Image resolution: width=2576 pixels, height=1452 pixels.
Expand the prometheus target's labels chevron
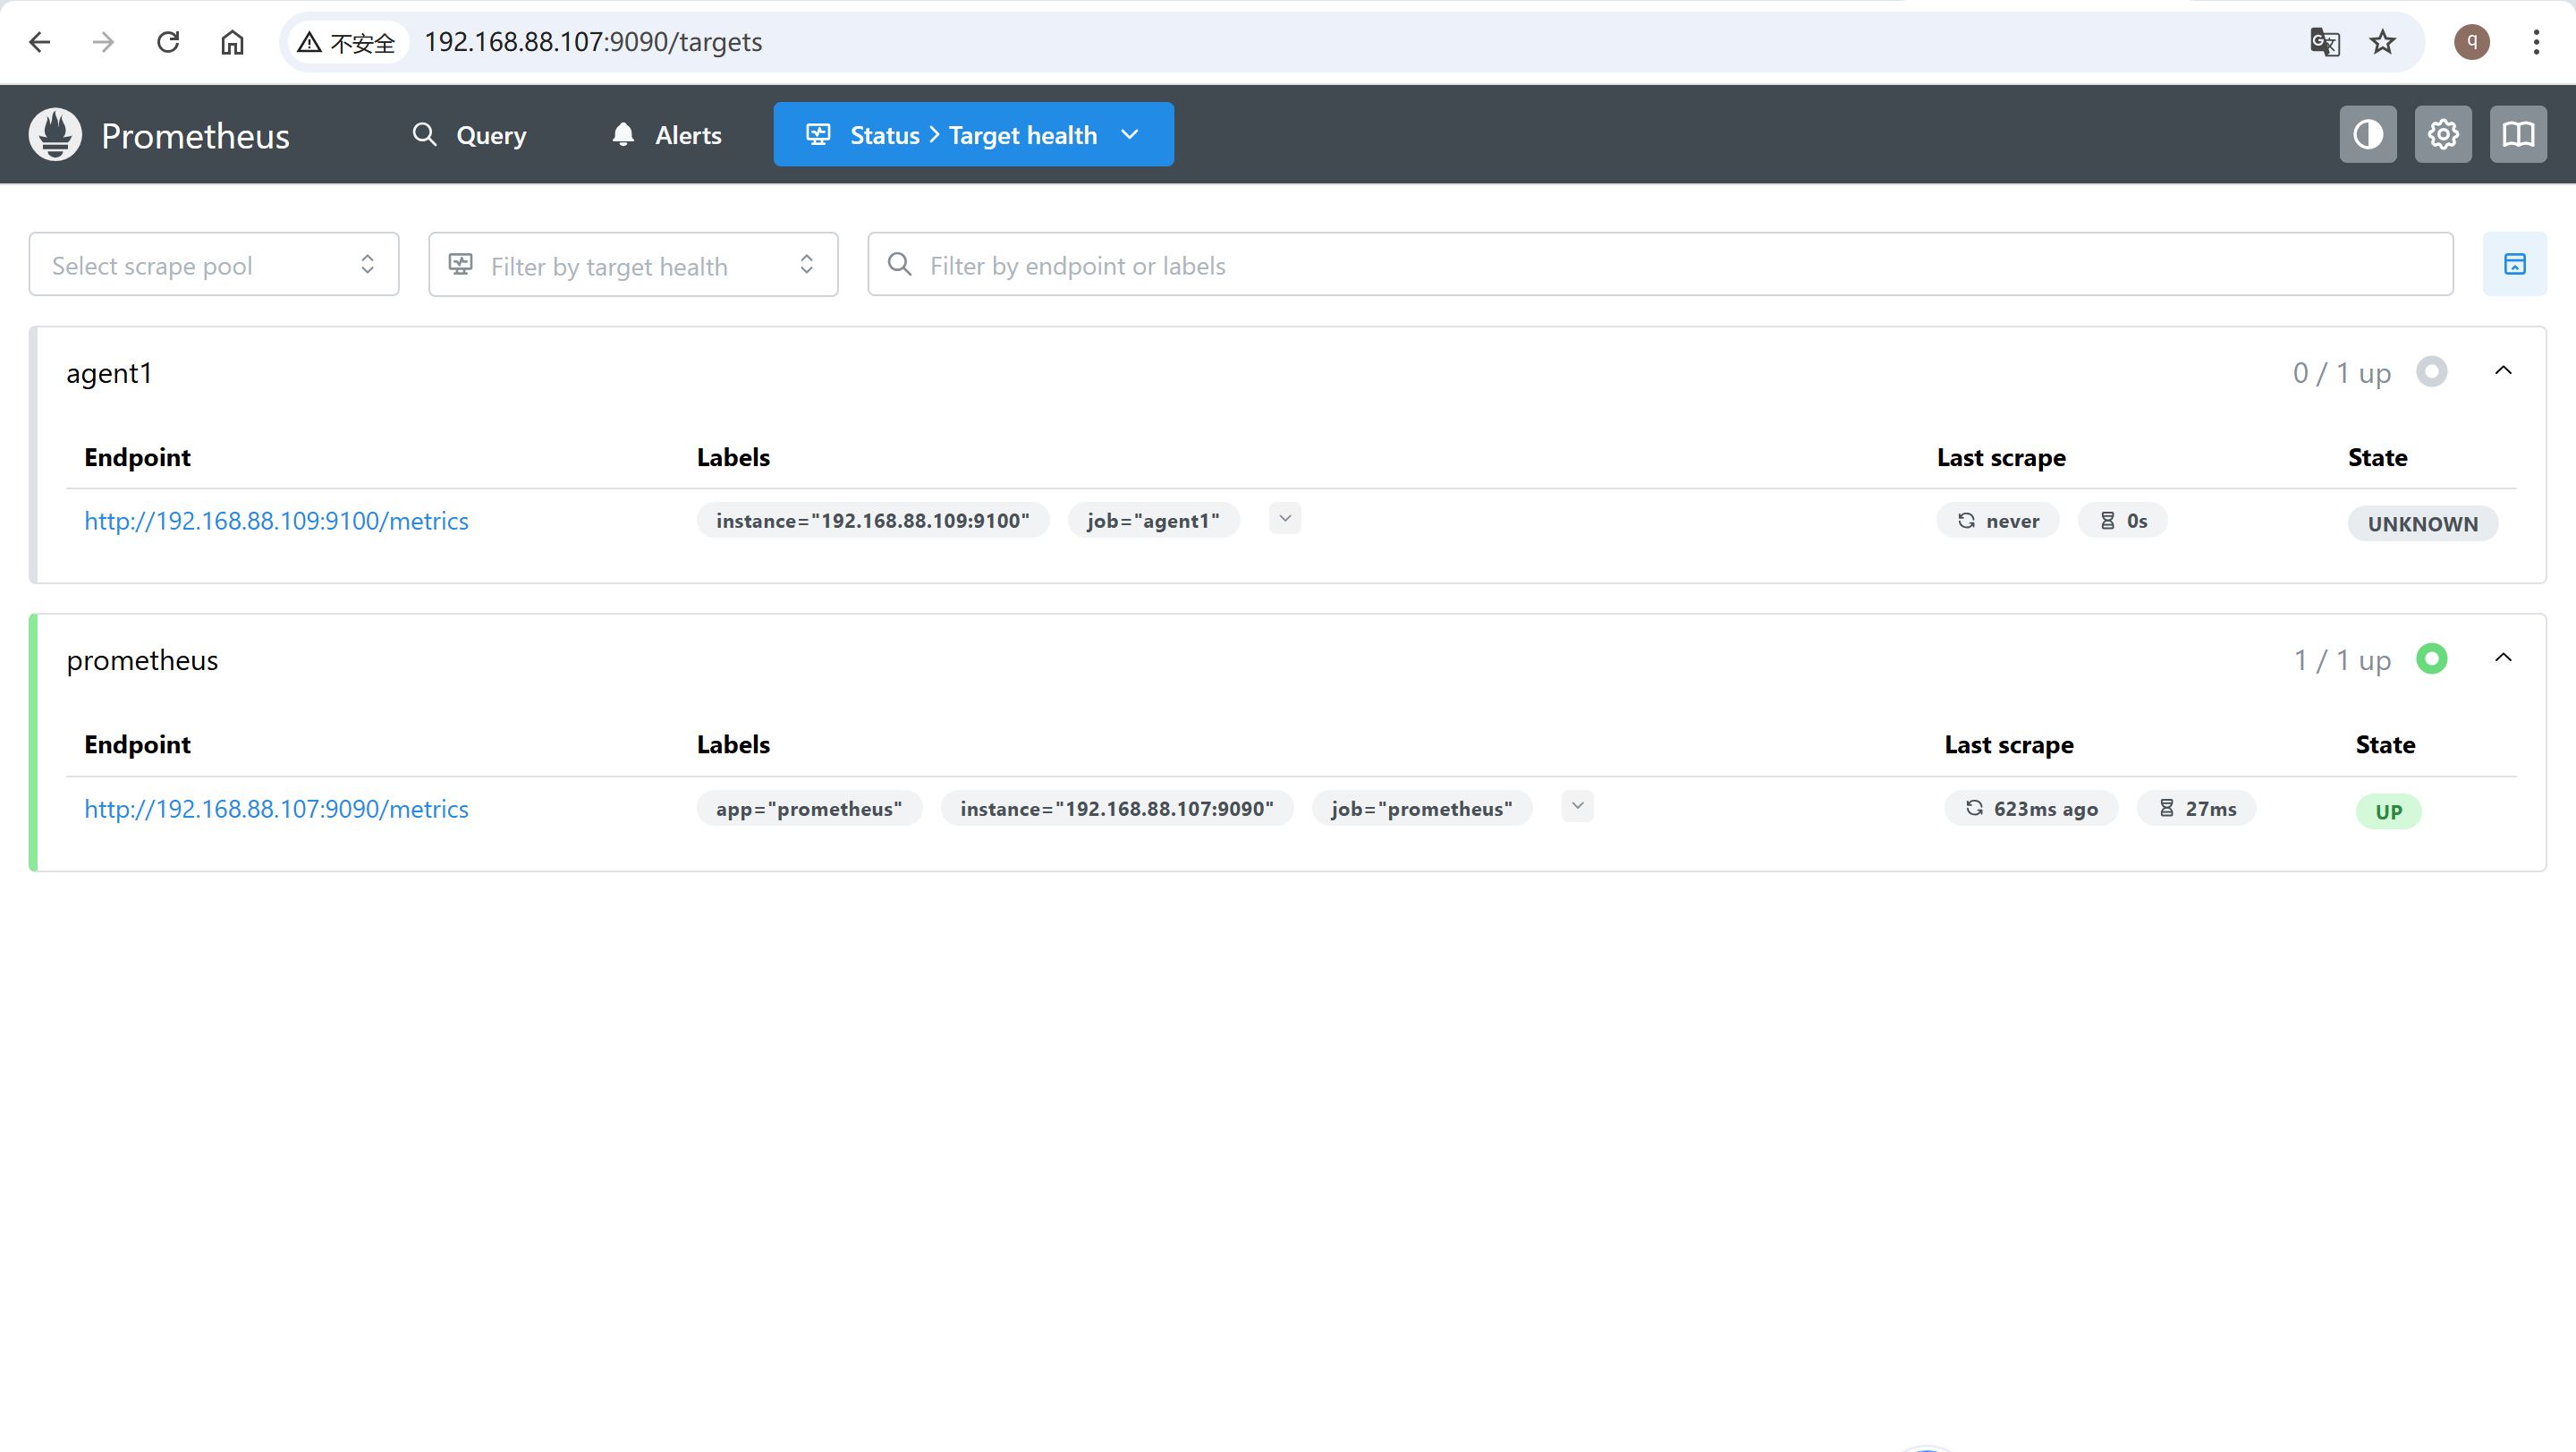(x=1577, y=806)
